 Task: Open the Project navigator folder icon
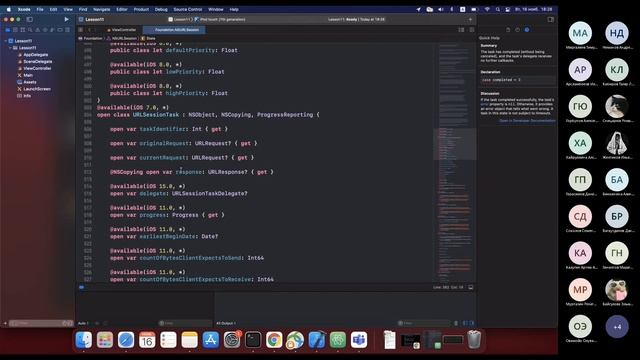(8, 30)
